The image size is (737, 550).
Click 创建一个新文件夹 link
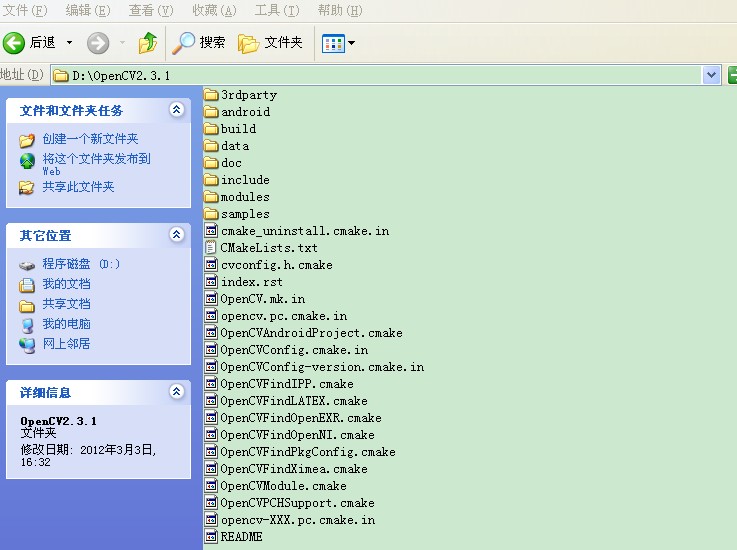click(x=90, y=139)
